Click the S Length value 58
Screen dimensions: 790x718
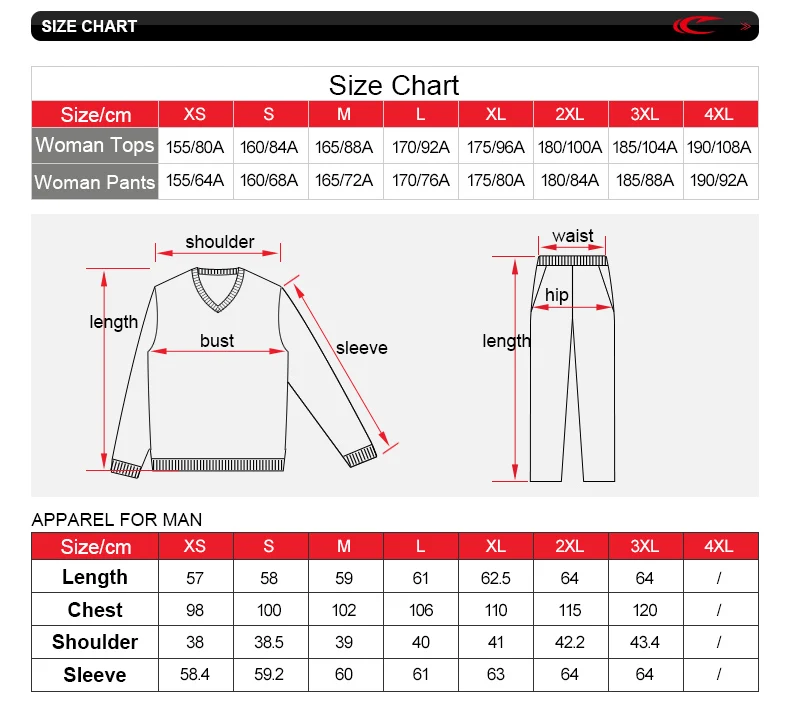point(269,578)
